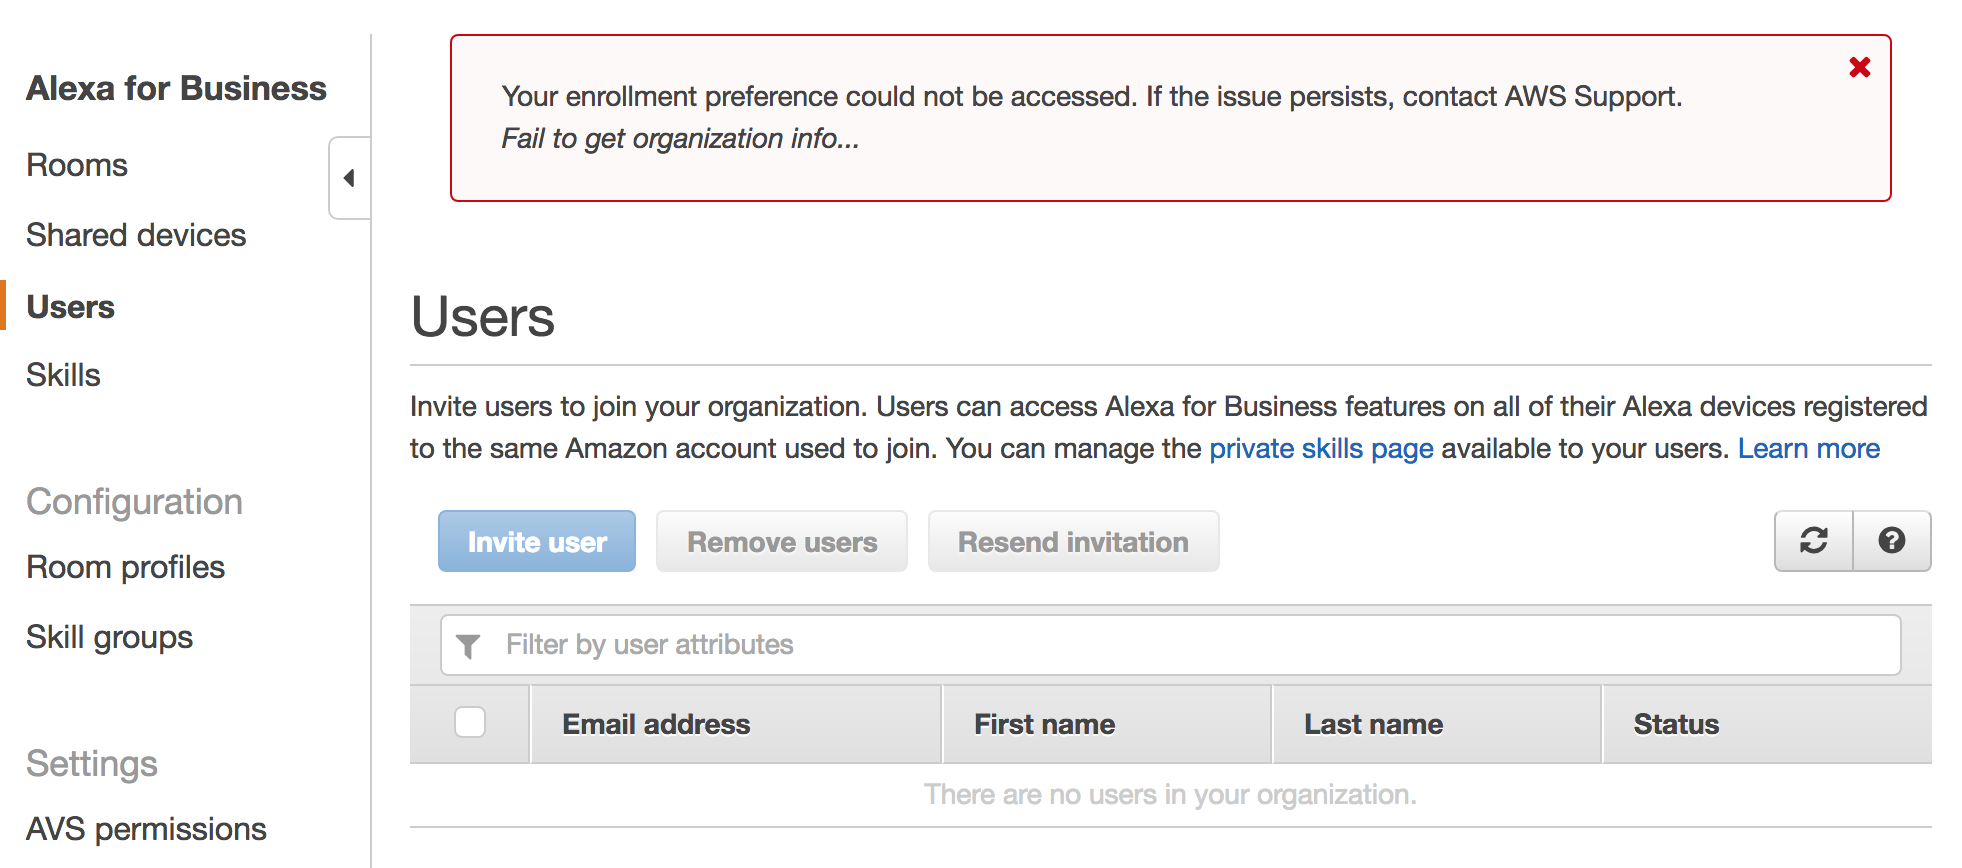Open AVS permissions settings
Viewport: 1962px width, 868px height.
[x=146, y=829]
